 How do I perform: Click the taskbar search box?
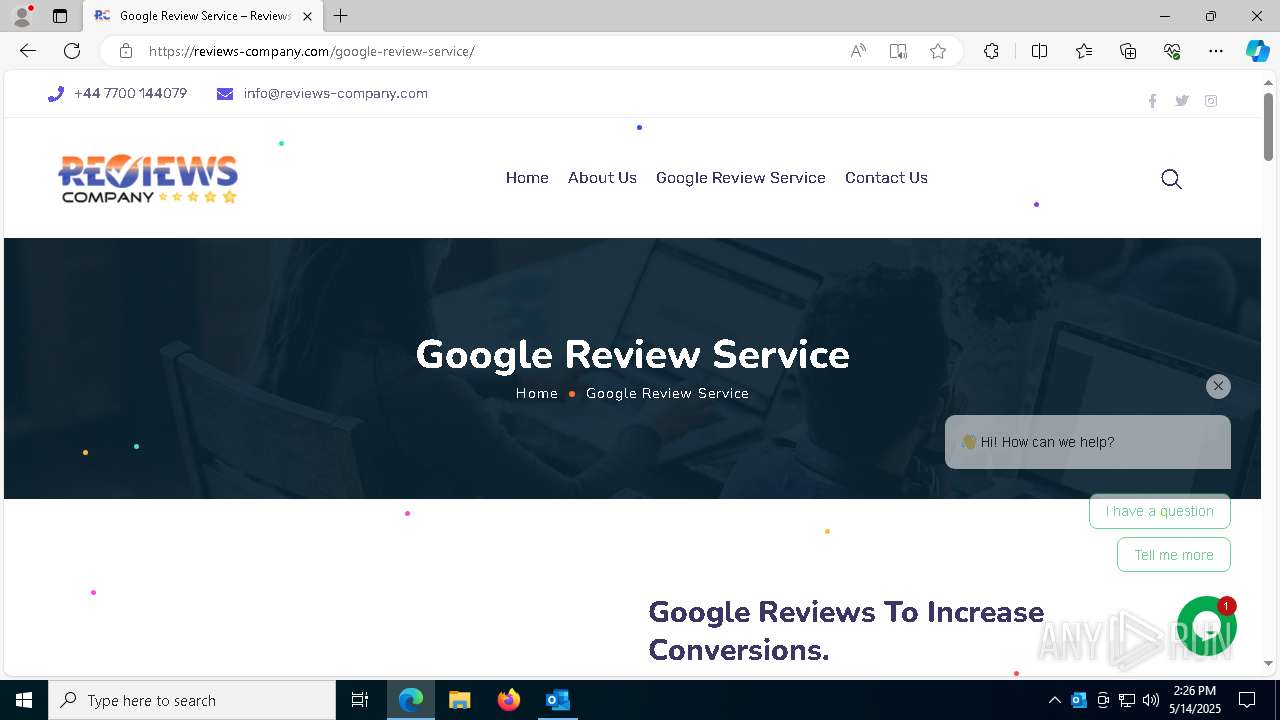192,700
